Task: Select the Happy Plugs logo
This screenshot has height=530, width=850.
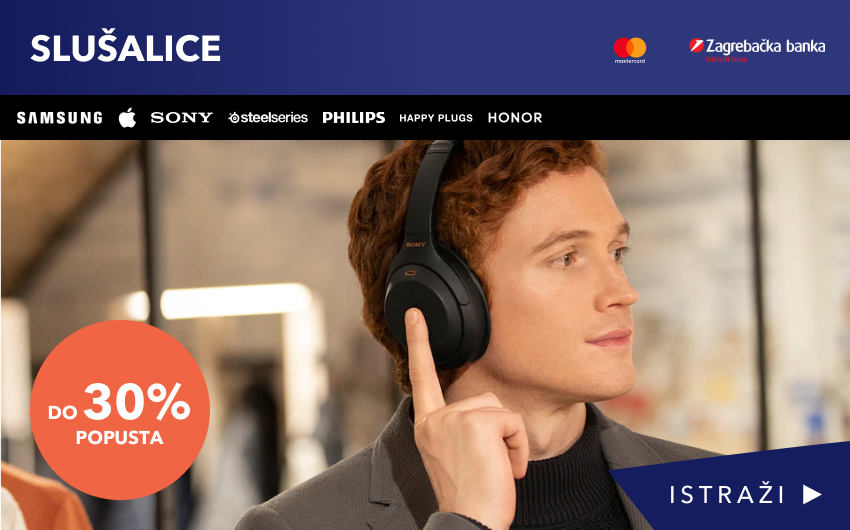Action: [x=436, y=118]
